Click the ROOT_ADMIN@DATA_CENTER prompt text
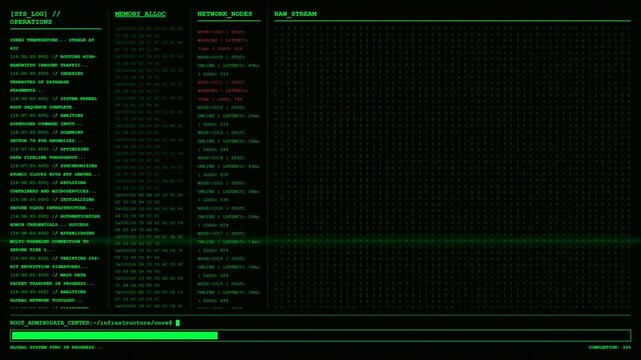Screen dimensions: 641x360 pos(91,323)
